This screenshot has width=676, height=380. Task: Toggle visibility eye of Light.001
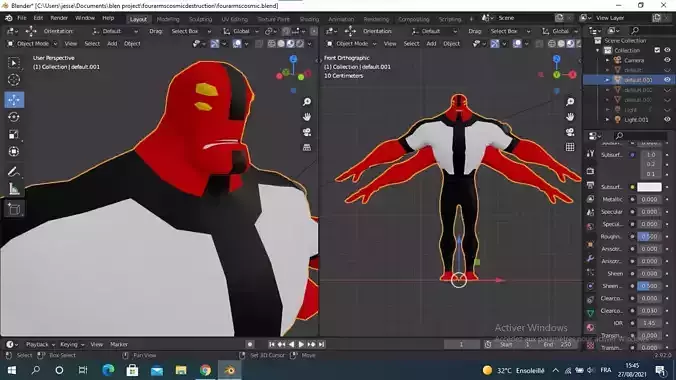coord(667,119)
